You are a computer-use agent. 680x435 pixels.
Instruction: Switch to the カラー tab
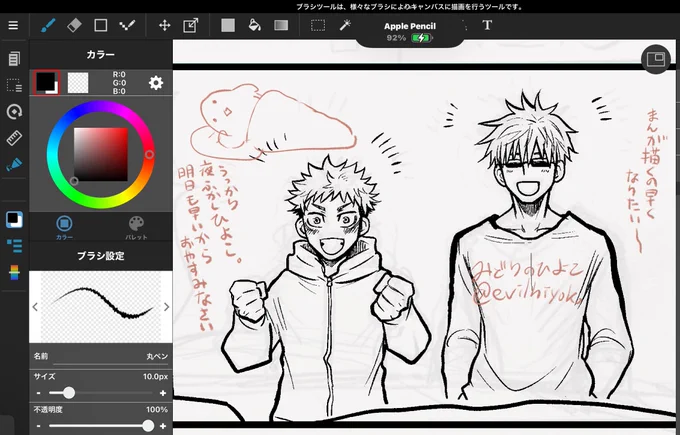point(64,228)
